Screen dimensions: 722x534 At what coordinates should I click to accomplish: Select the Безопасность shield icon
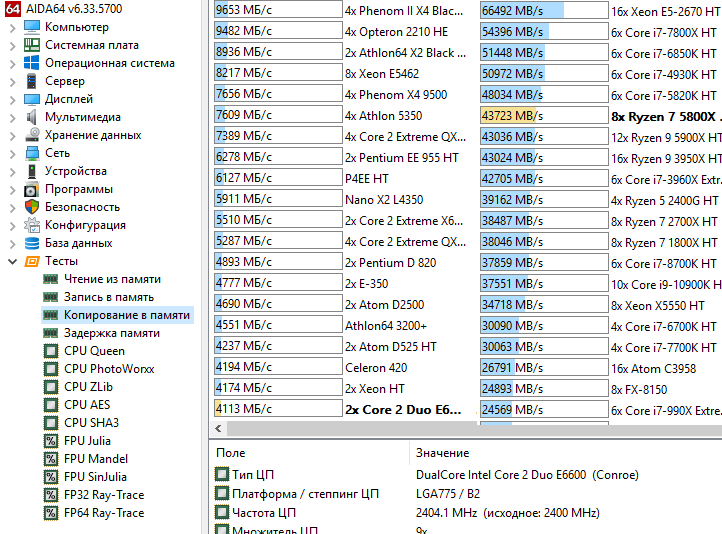[32, 207]
